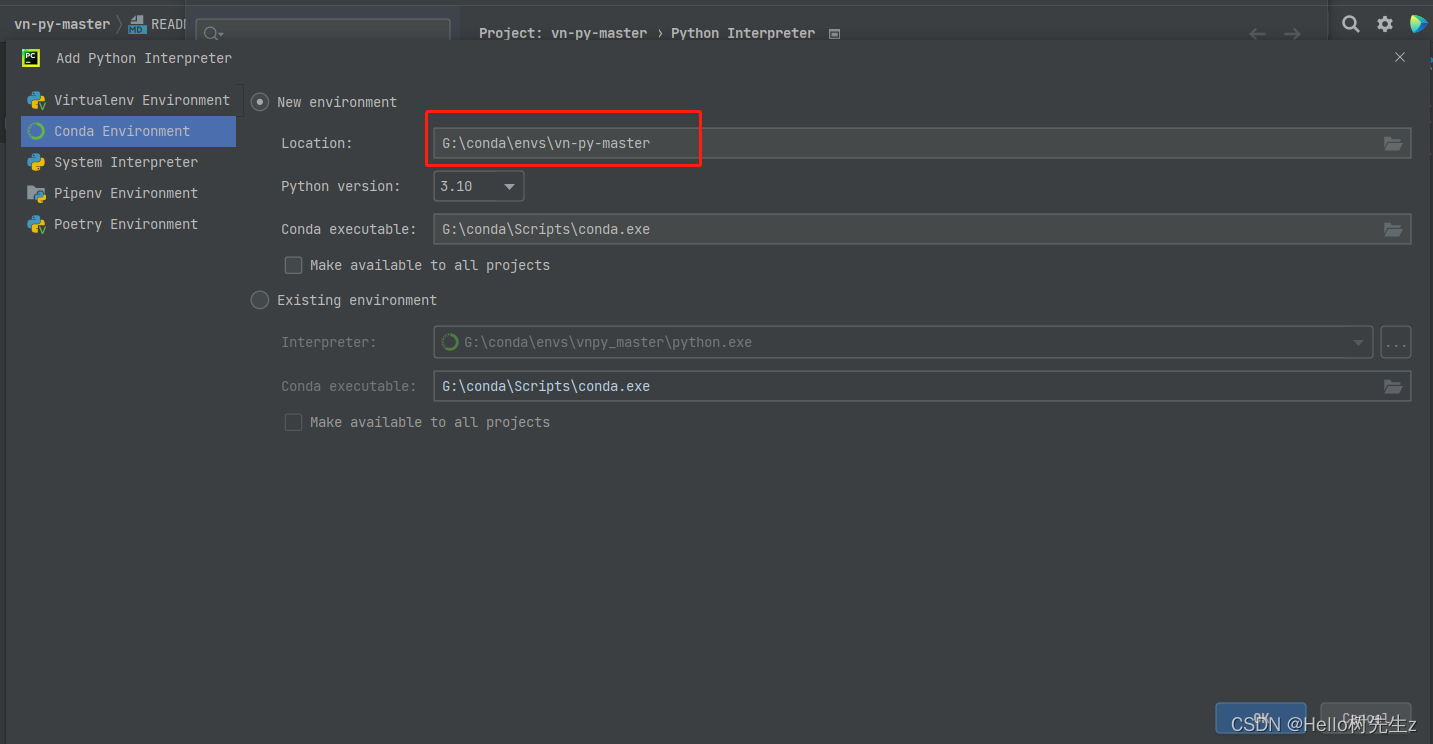Click the Pipenv Environment folder icon
Screen dimensions: 1433x744
pos(36,193)
